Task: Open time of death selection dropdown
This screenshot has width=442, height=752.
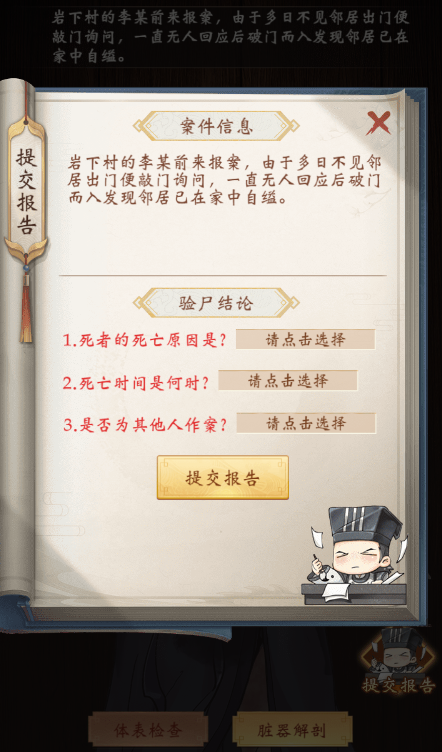Action: 288,381
